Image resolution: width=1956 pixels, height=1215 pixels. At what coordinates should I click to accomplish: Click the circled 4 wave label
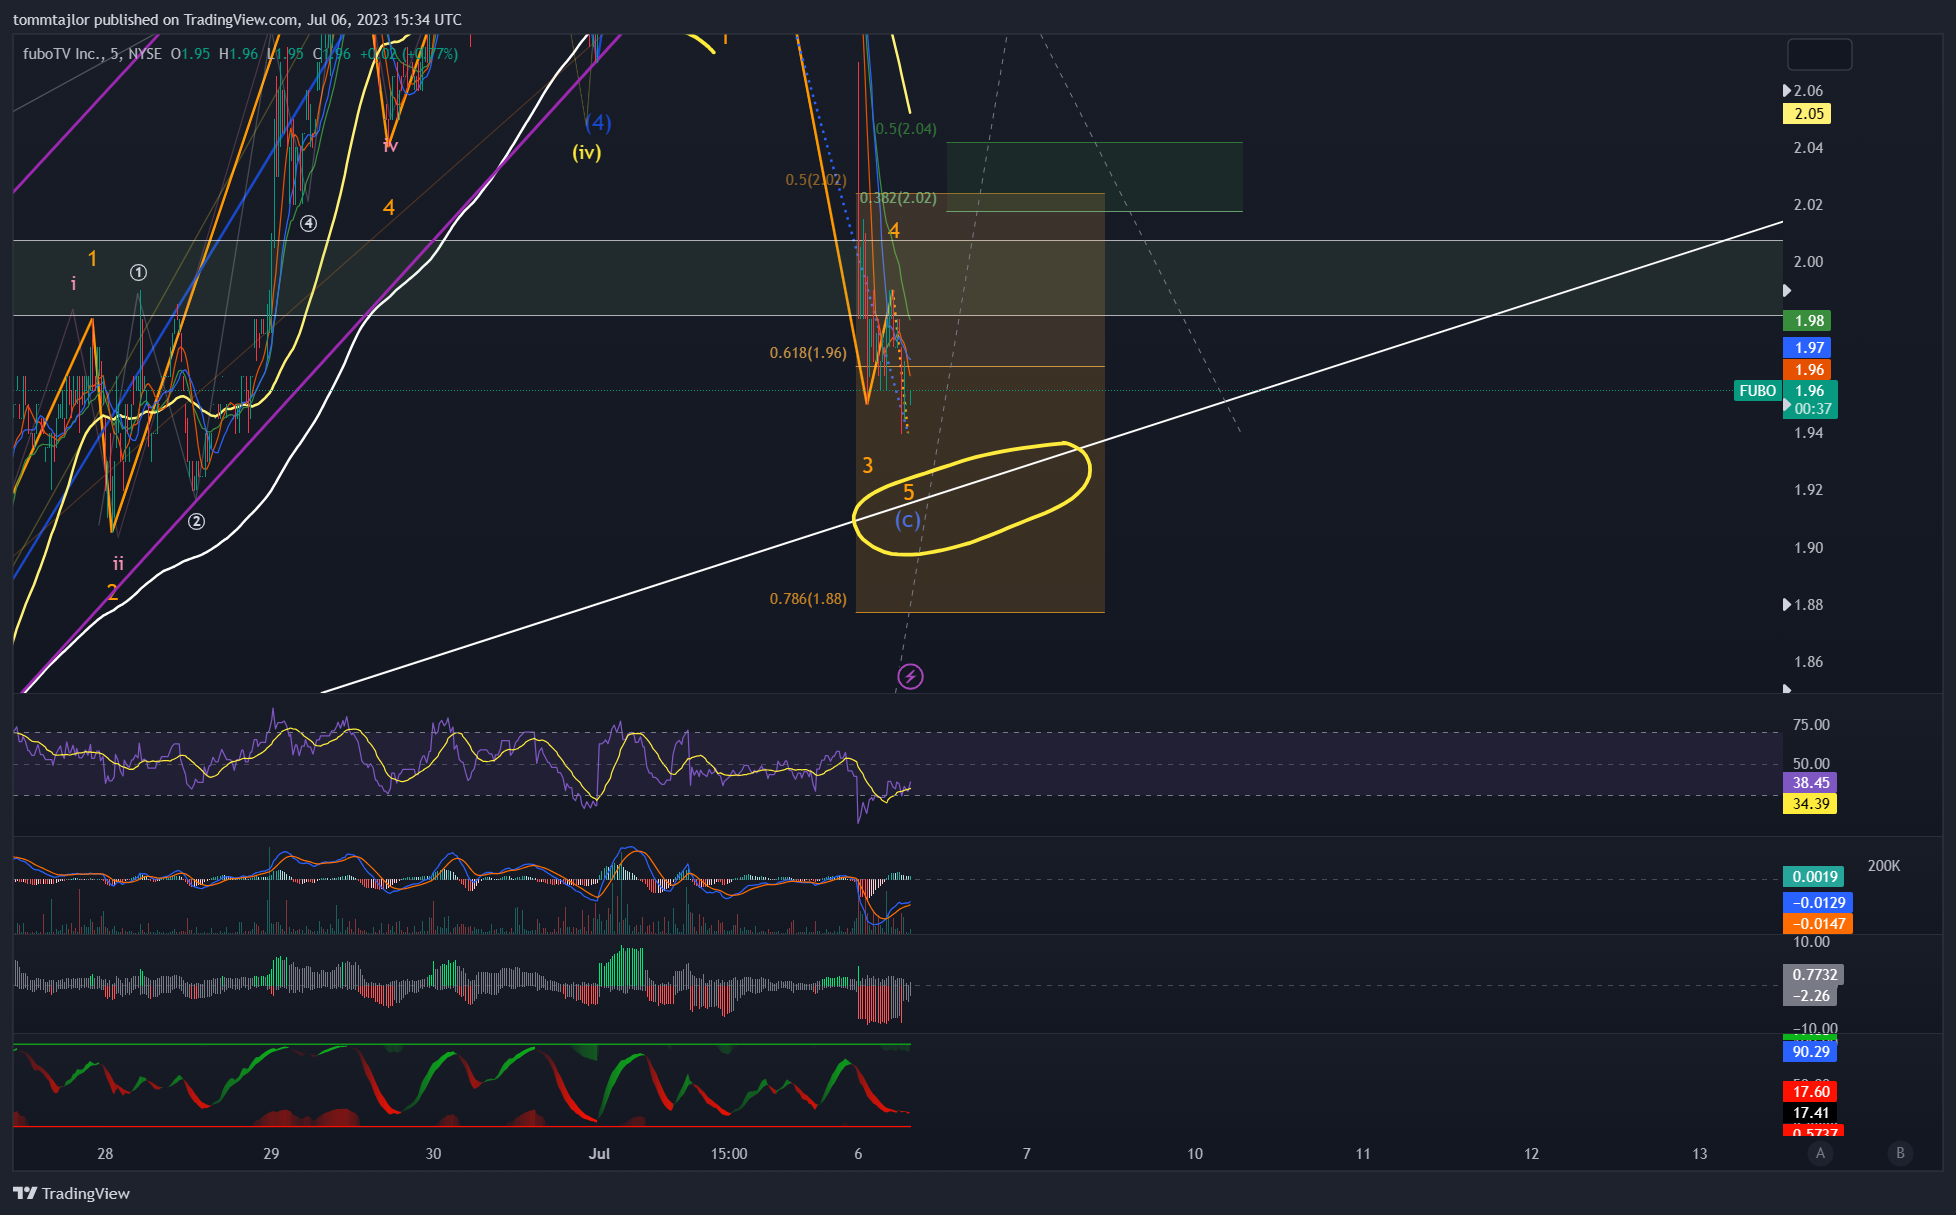pos(308,223)
